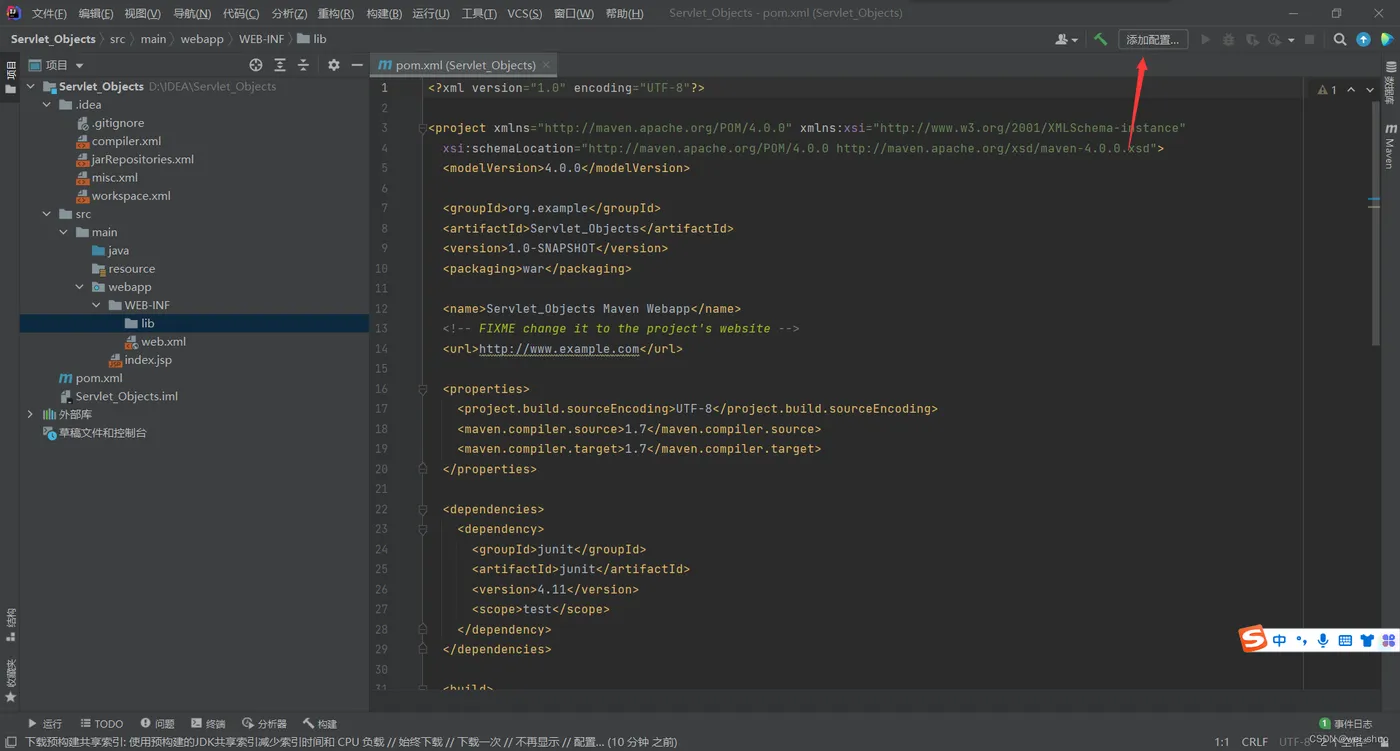Click the IntelliJ IDEA logo in title bar
The image size is (1400, 751).
(13, 13)
